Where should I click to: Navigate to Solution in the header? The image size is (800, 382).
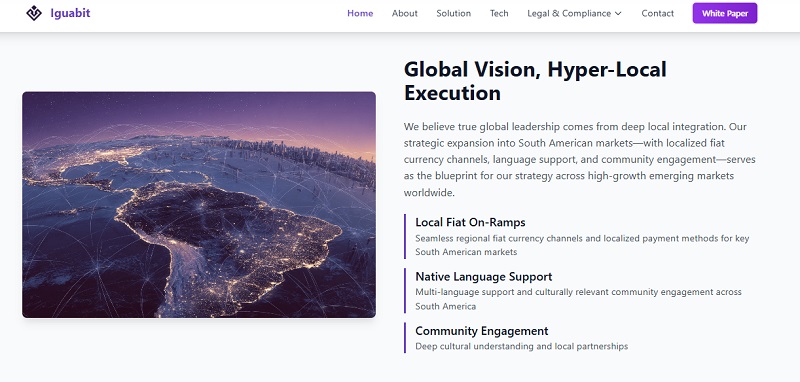point(454,13)
